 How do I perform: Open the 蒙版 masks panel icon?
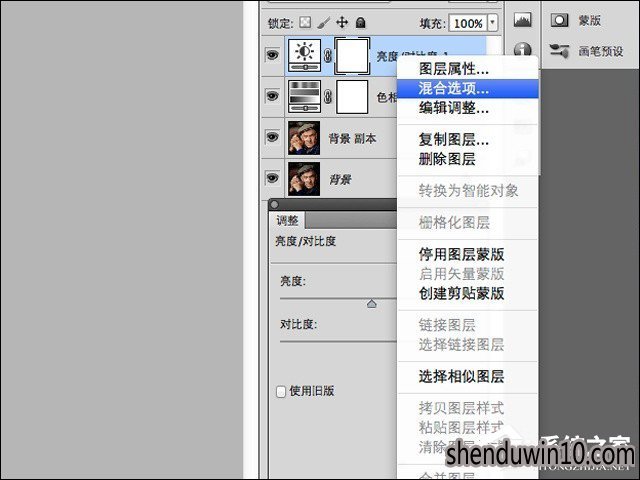(559, 20)
